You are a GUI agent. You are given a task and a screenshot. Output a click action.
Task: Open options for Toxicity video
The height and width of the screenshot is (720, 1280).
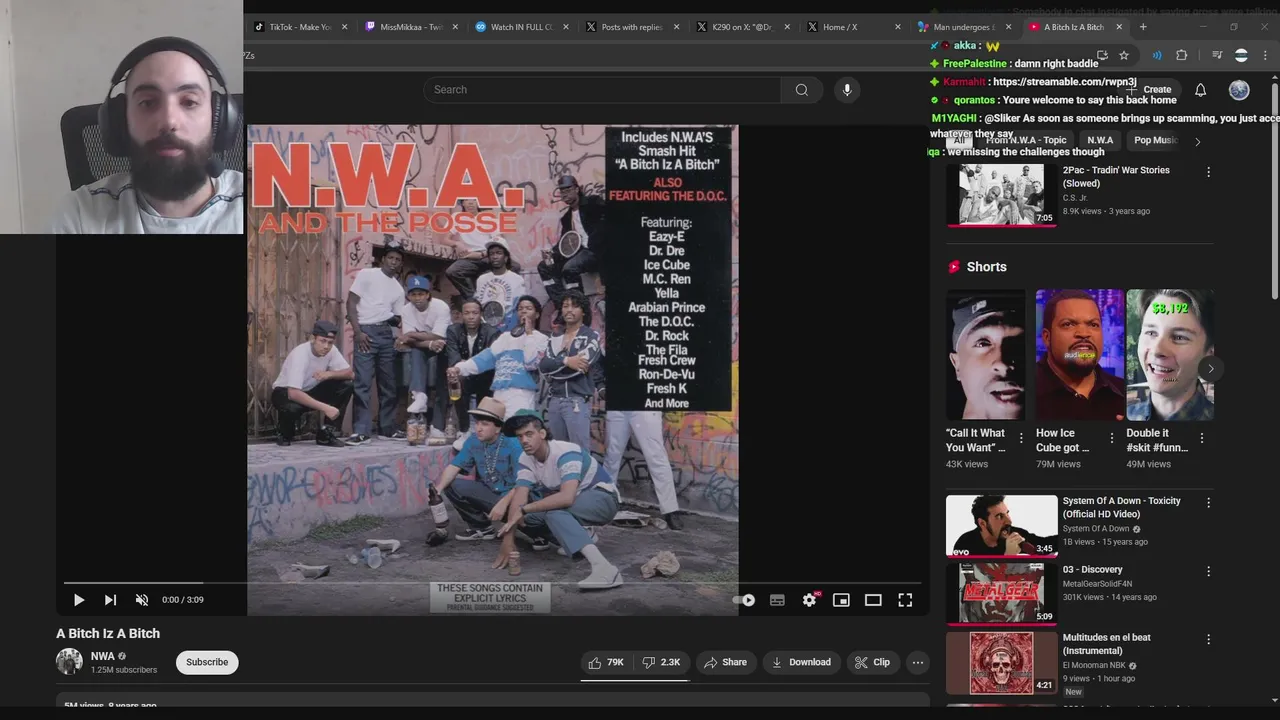[1208, 503]
